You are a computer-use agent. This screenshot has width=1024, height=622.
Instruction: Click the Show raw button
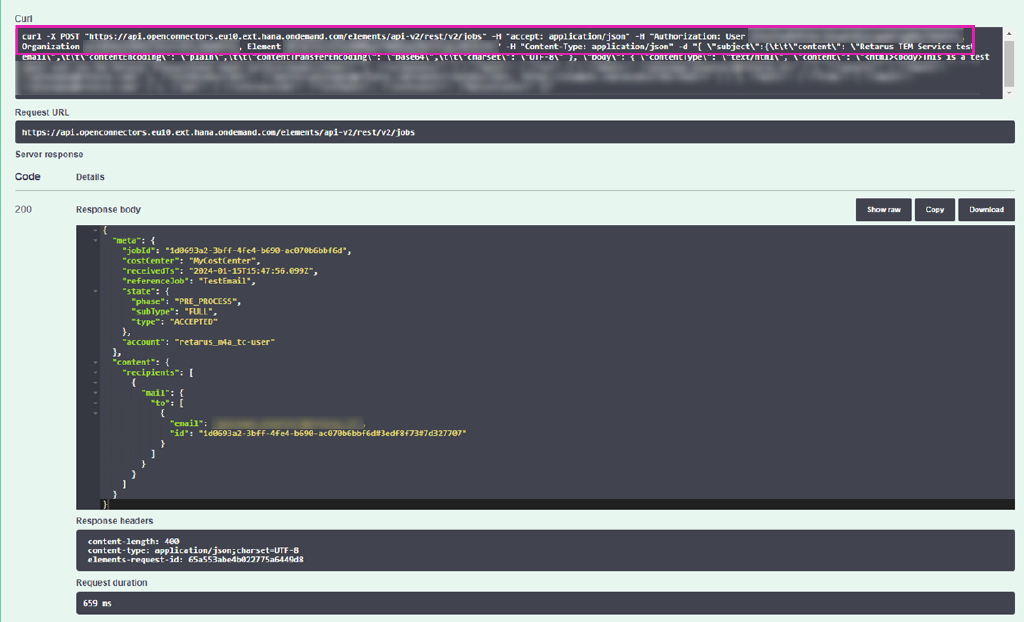click(x=883, y=210)
